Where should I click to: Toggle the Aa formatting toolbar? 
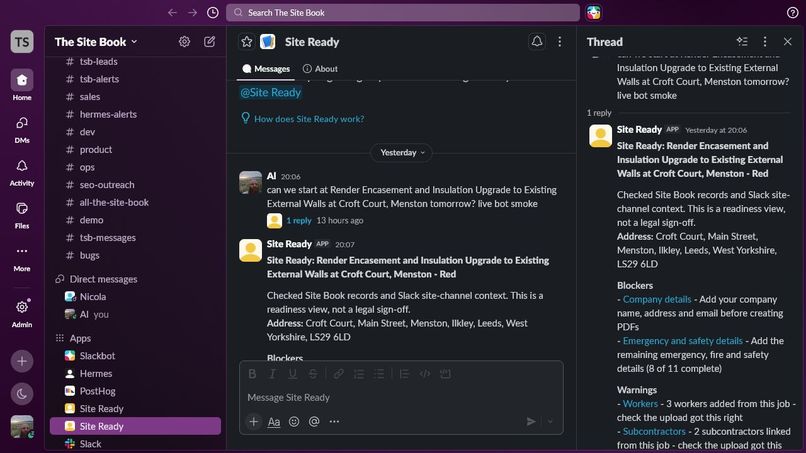(x=274, y=422)
